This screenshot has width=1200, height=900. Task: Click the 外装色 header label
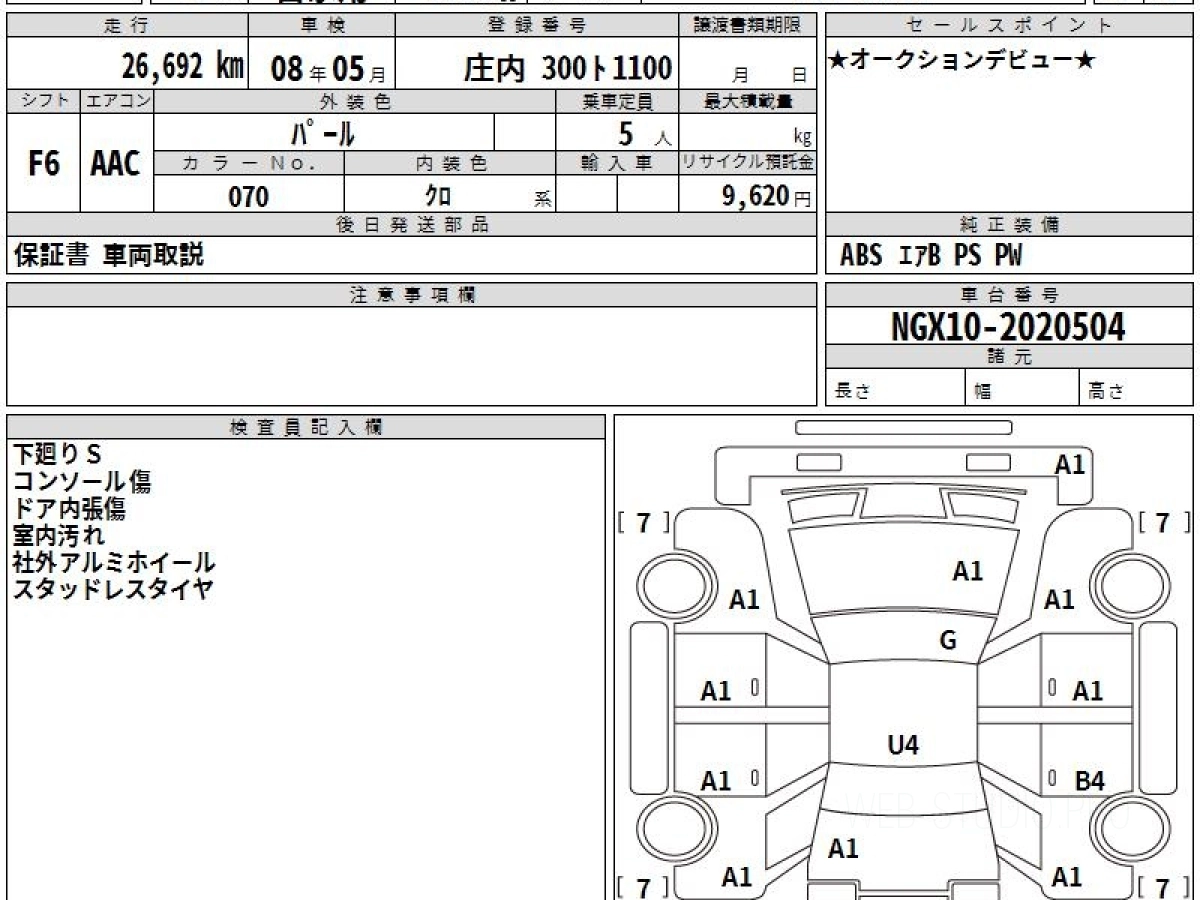(x=355, y=101)
